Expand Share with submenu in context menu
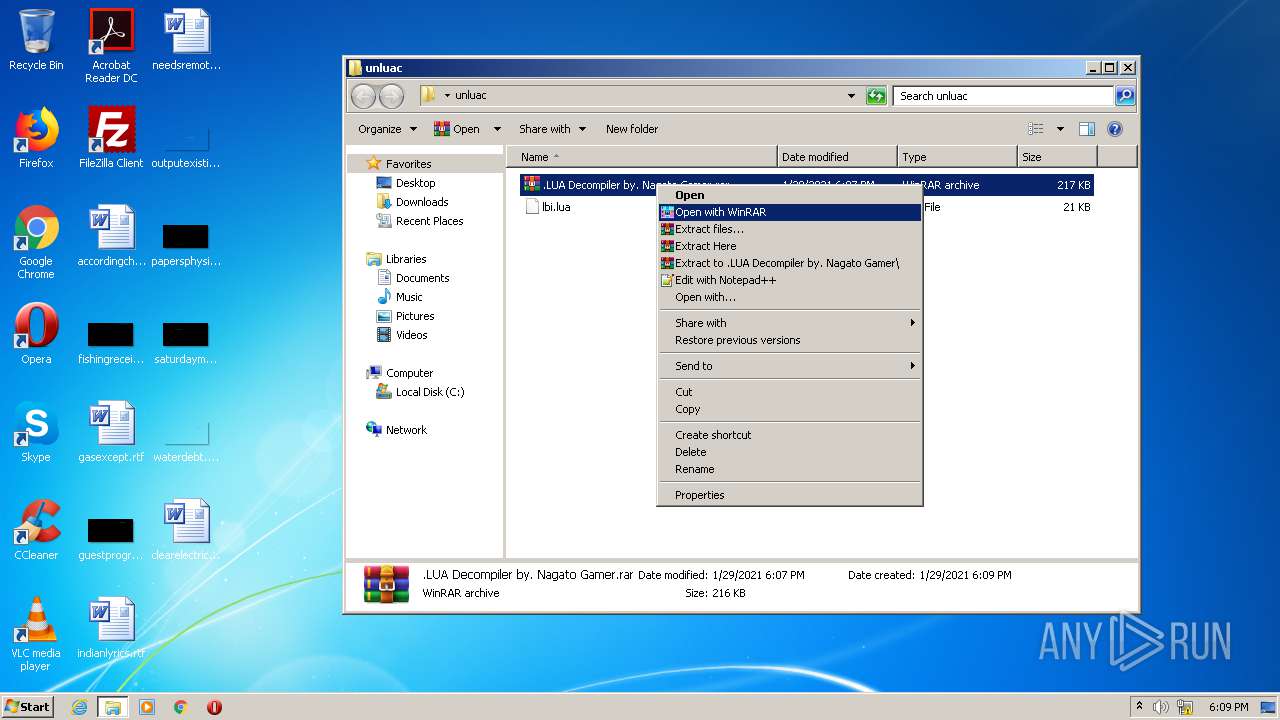1280x720 pixels. point(789,323)
